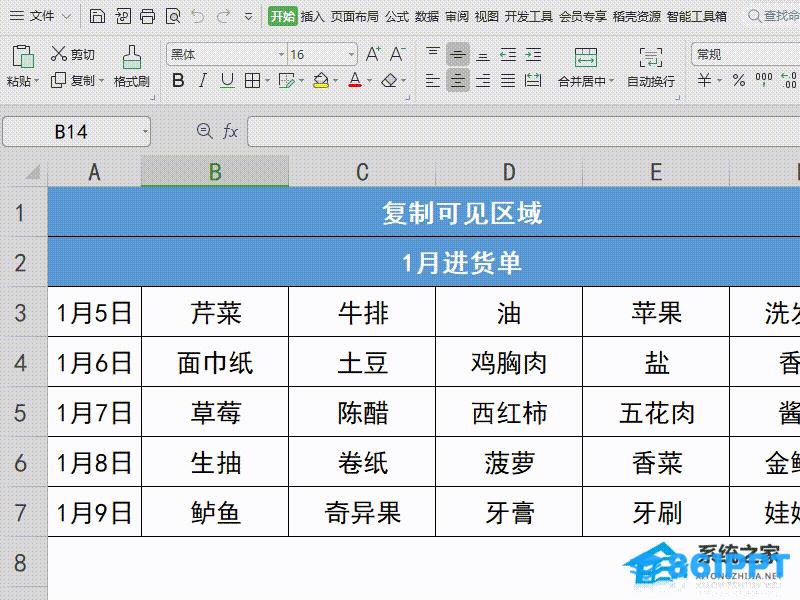Image resolution: width=800 pixels, height=600 pixels.
Task: Switch to the Data tab
Action: [427, 16]
